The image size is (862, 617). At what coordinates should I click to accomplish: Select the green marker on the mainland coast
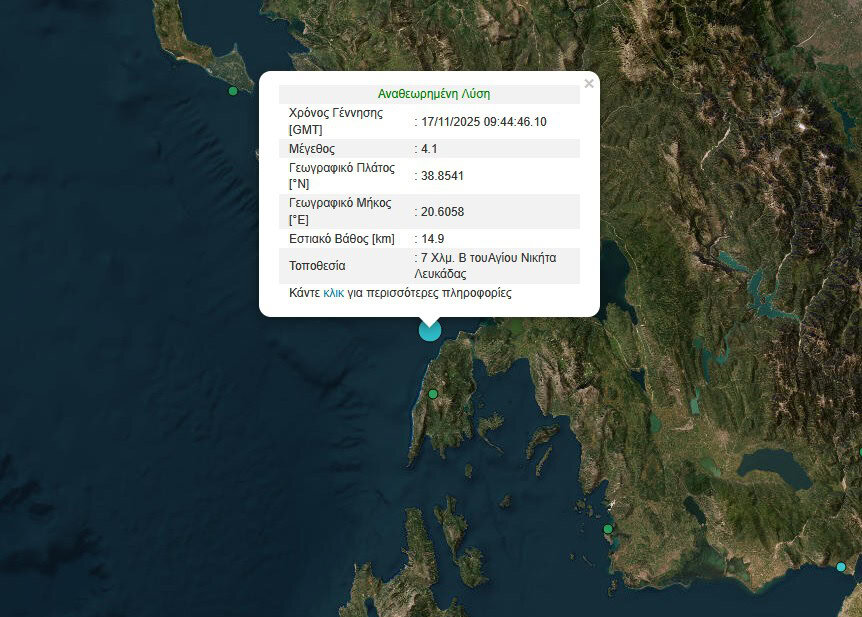(608, 529)
